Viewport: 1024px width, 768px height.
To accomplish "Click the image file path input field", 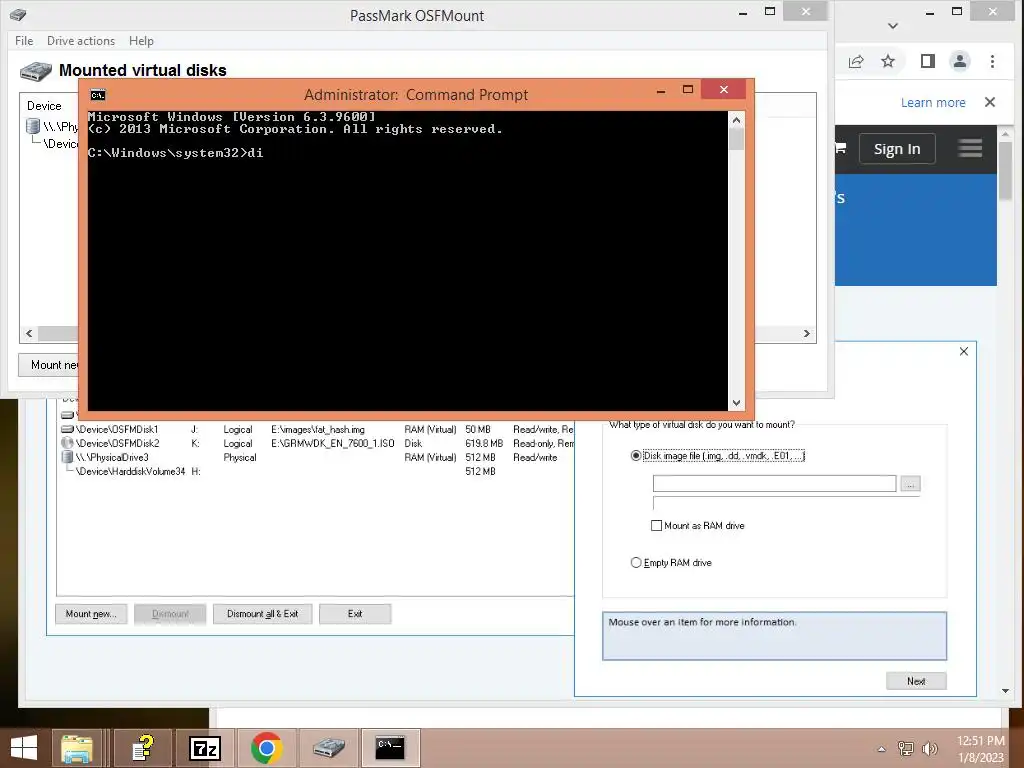I will (x=774, y=483).
